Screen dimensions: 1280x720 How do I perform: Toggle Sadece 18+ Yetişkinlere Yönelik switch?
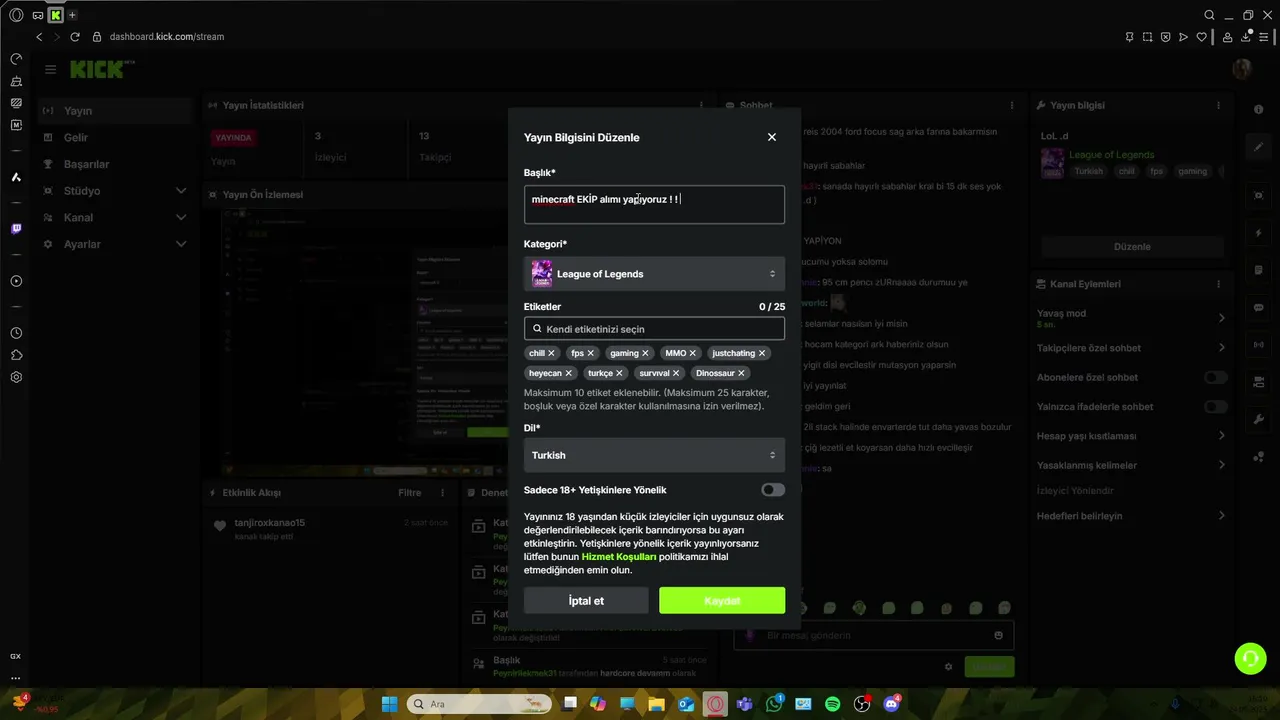tap(773, 490)
